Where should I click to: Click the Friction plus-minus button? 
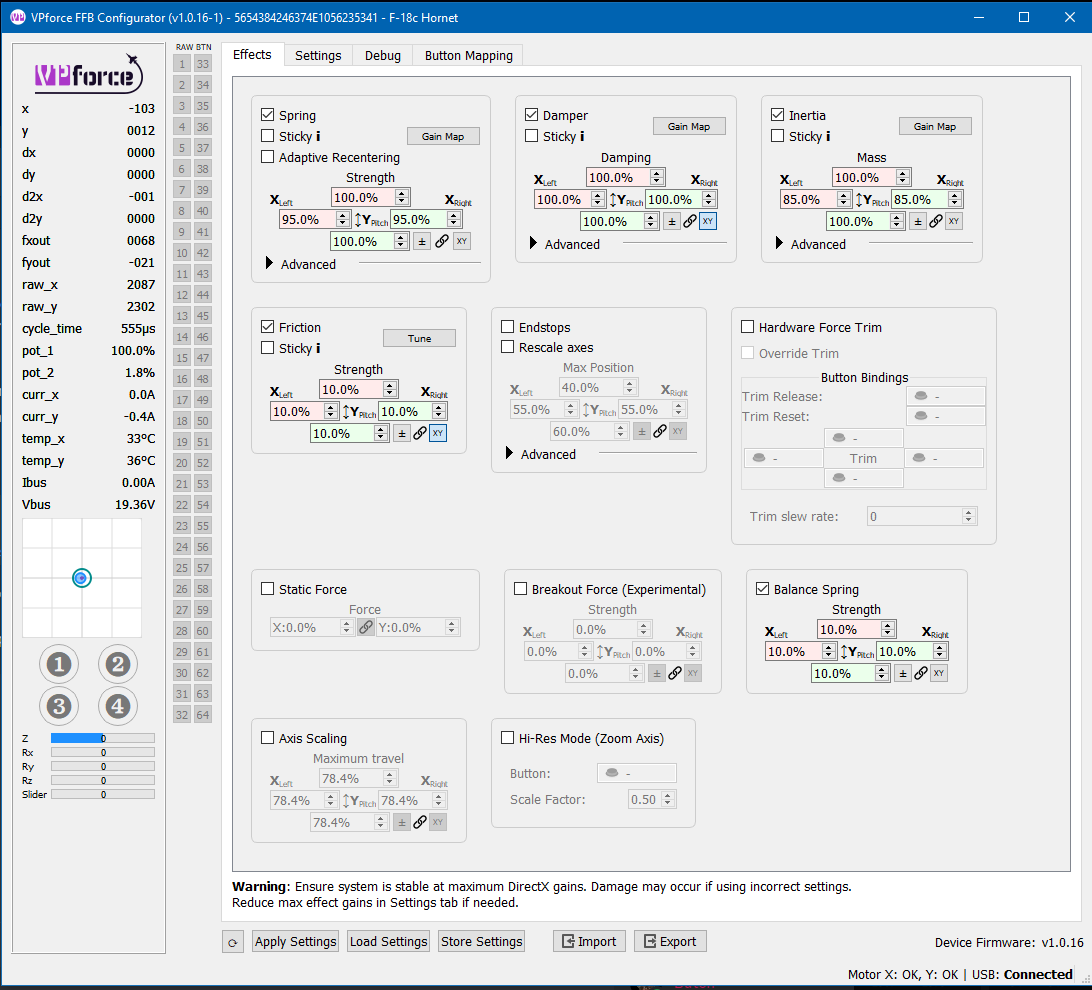pyautogui.click(x=402, y=433)
